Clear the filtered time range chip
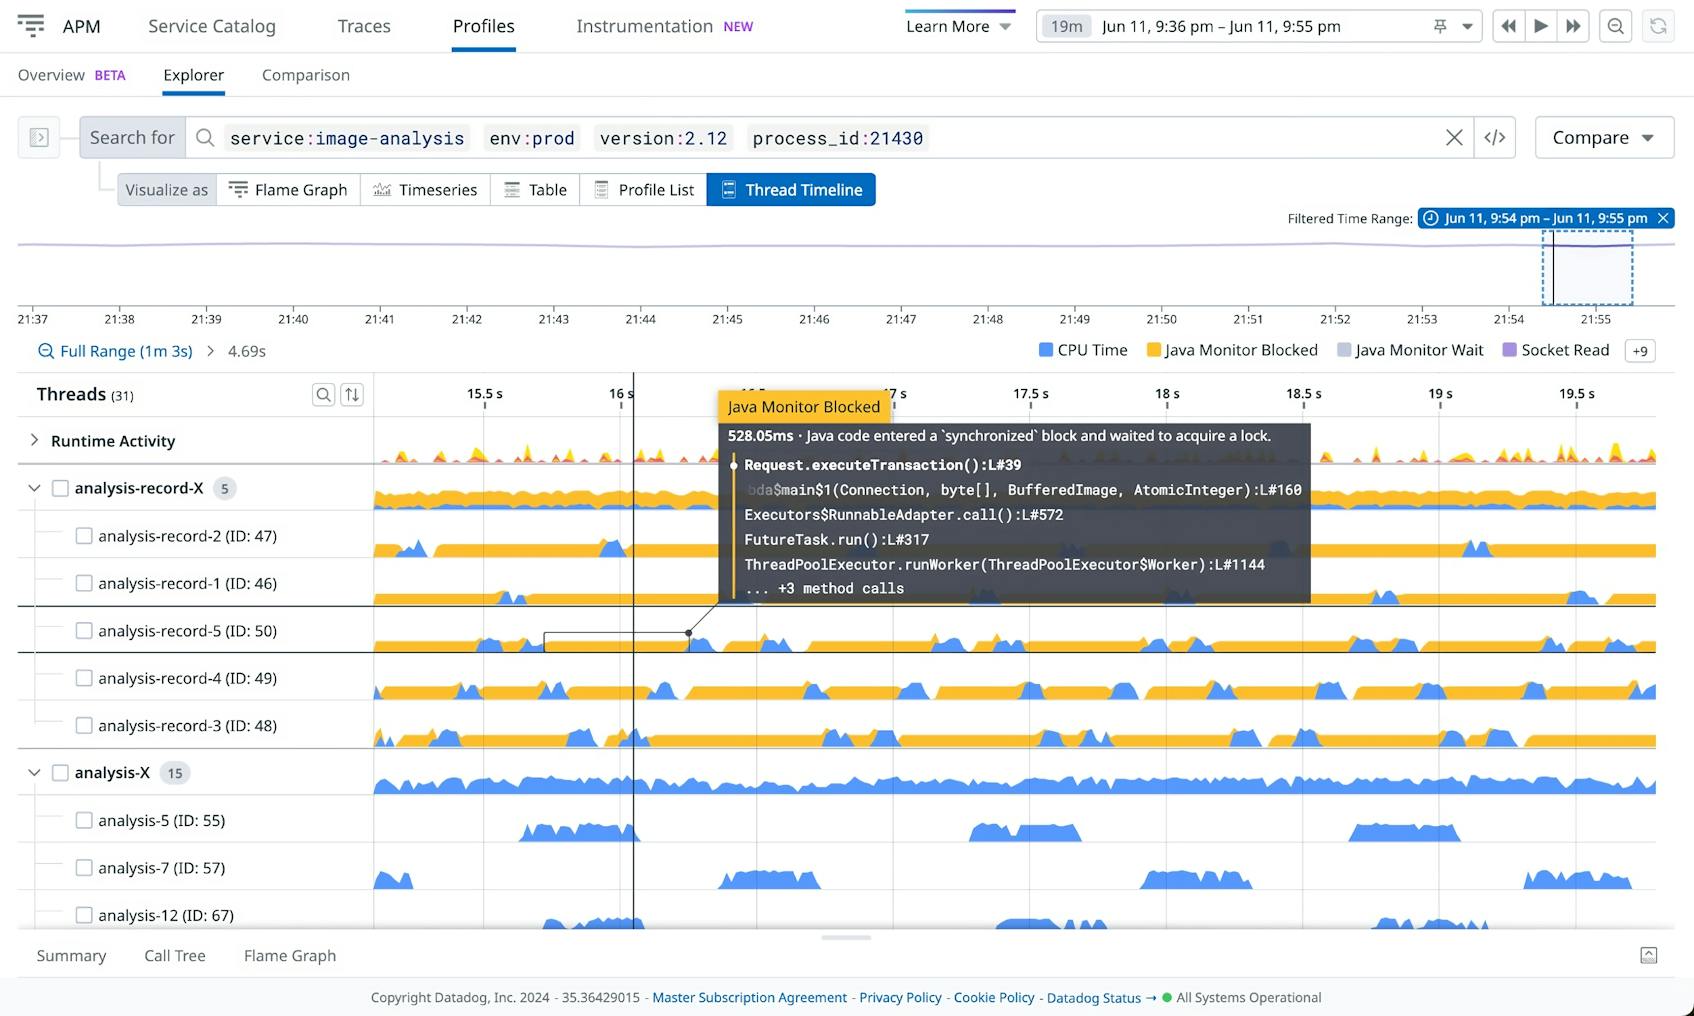The height and width of the screenshot is (1016, 1694). tap(1664, 218)
